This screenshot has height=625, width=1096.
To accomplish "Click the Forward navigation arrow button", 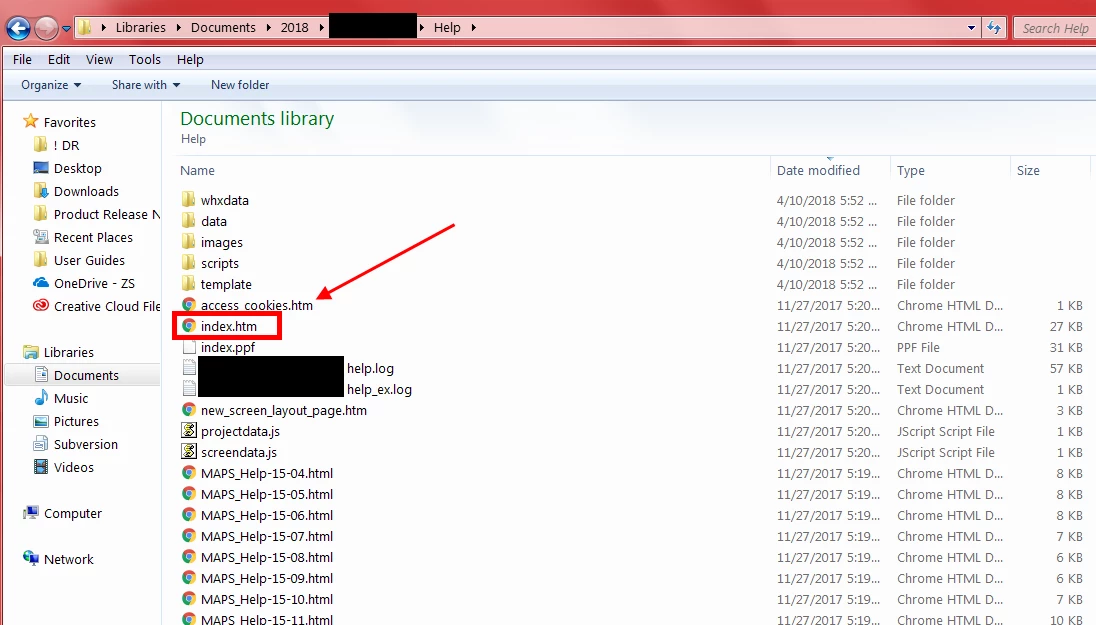I will pos(46,28).
